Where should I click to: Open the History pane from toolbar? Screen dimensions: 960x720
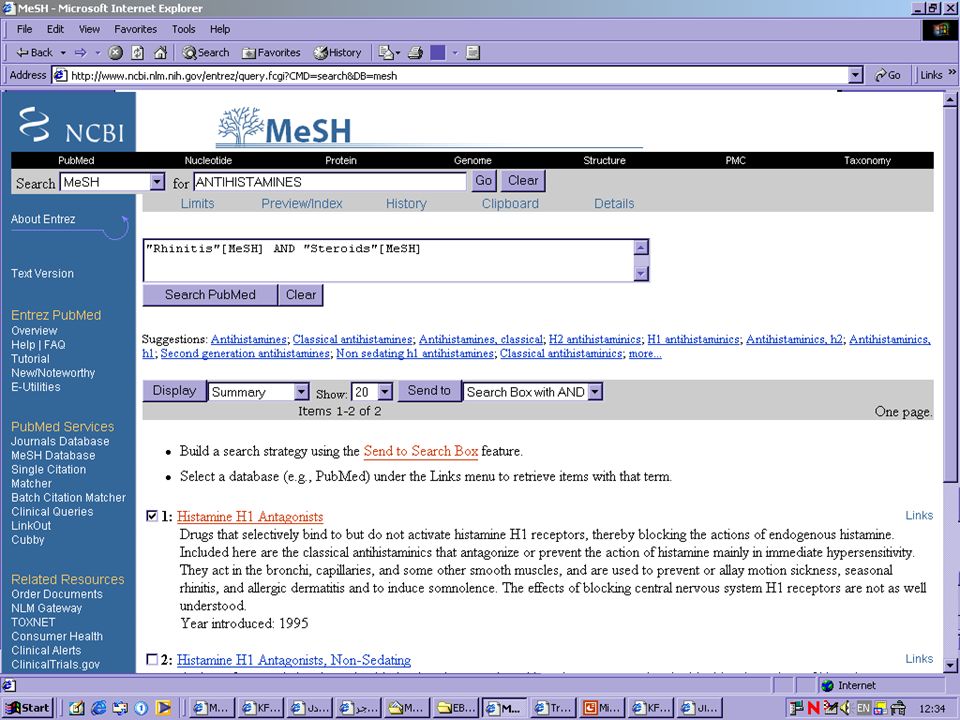click(x=337, y=53)
